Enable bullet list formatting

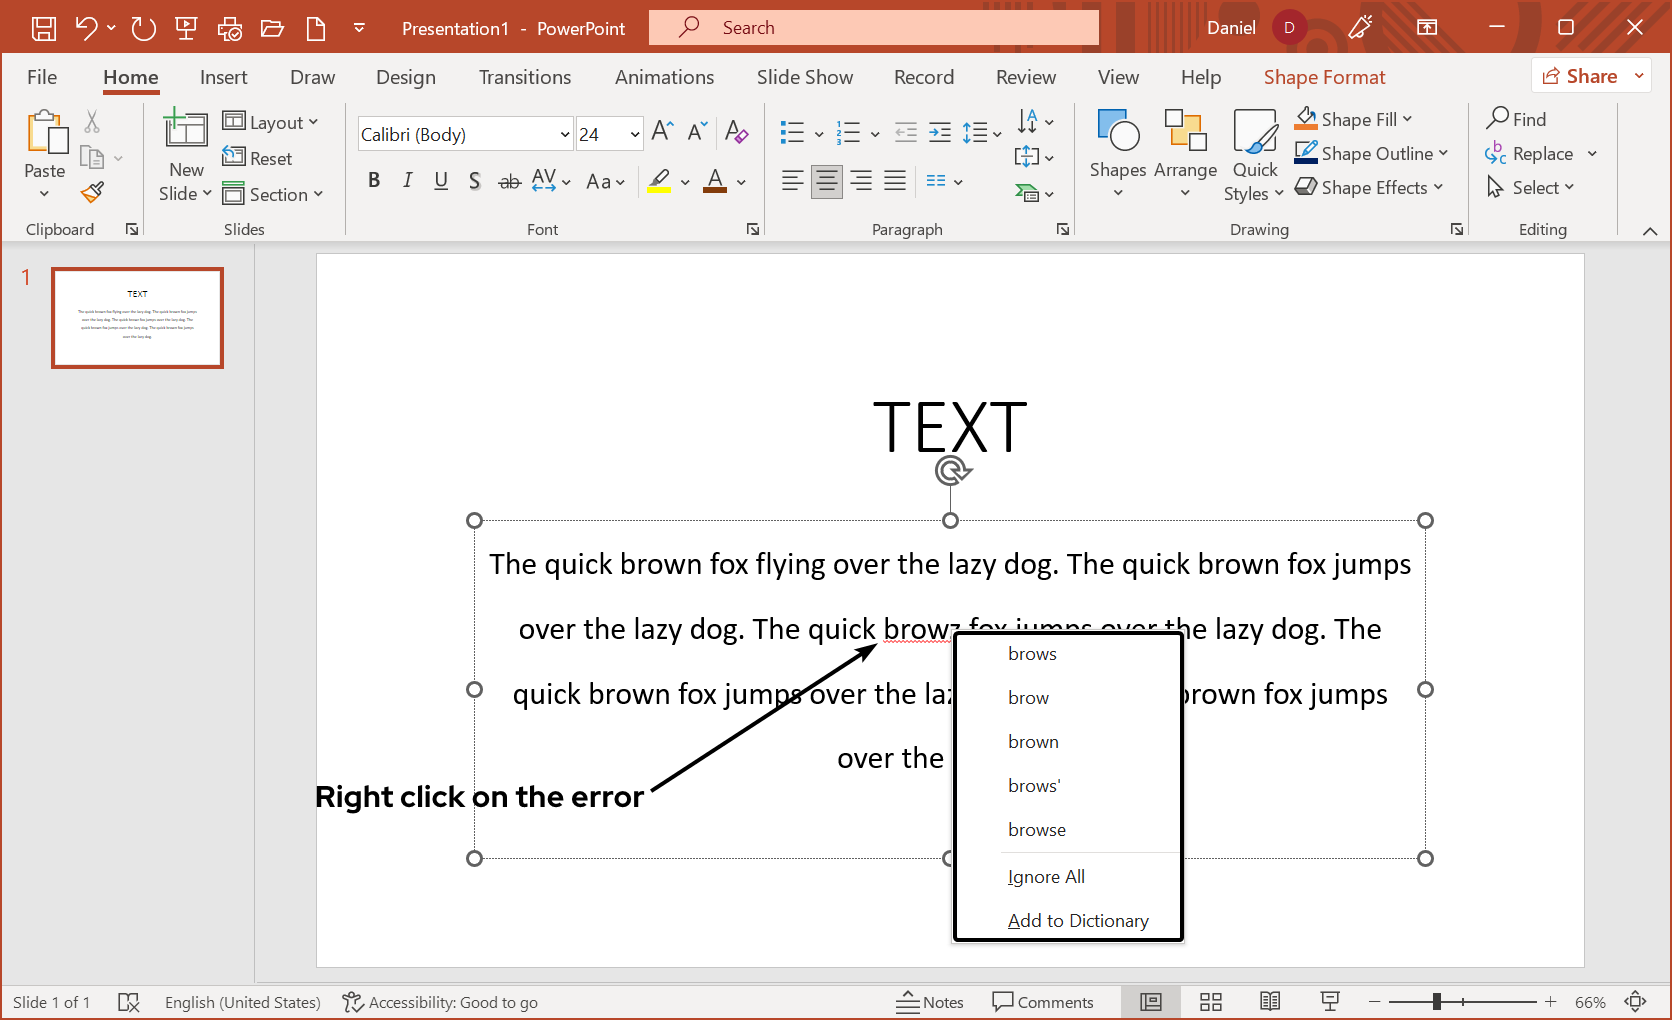[791, 132]
